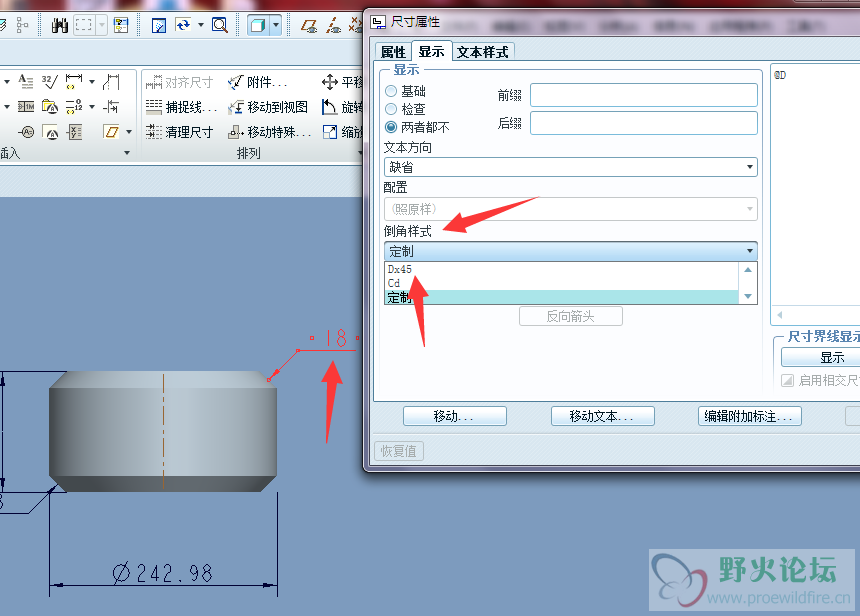Click the Scale (缩放) icon
Screen dimensions: 860x616
(330, 132)
